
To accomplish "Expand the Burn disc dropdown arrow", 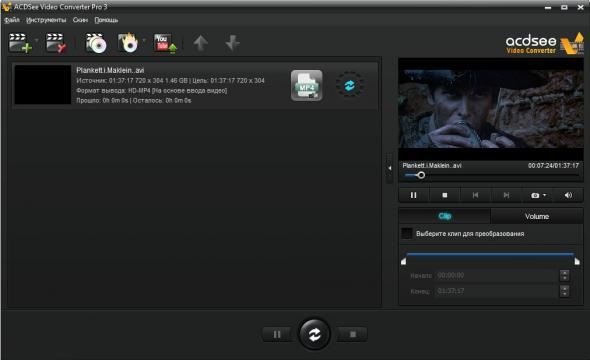I will tap(144, 40).
